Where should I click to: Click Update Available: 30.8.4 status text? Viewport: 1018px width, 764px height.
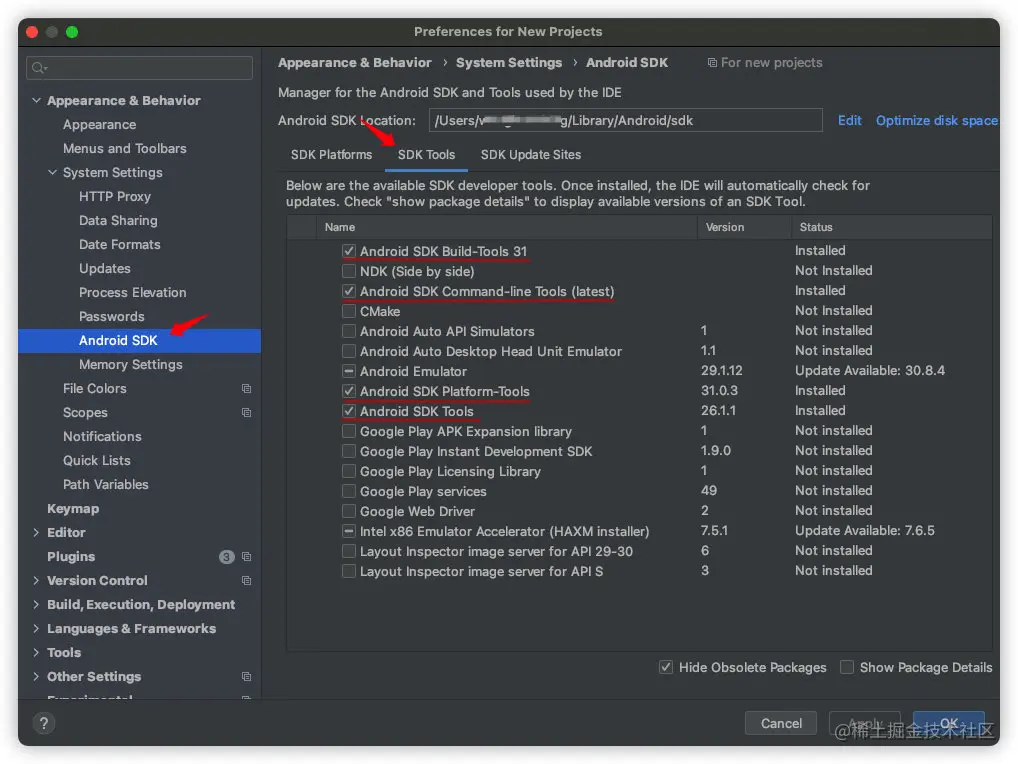pyautogui.click(x=869, y=371)
